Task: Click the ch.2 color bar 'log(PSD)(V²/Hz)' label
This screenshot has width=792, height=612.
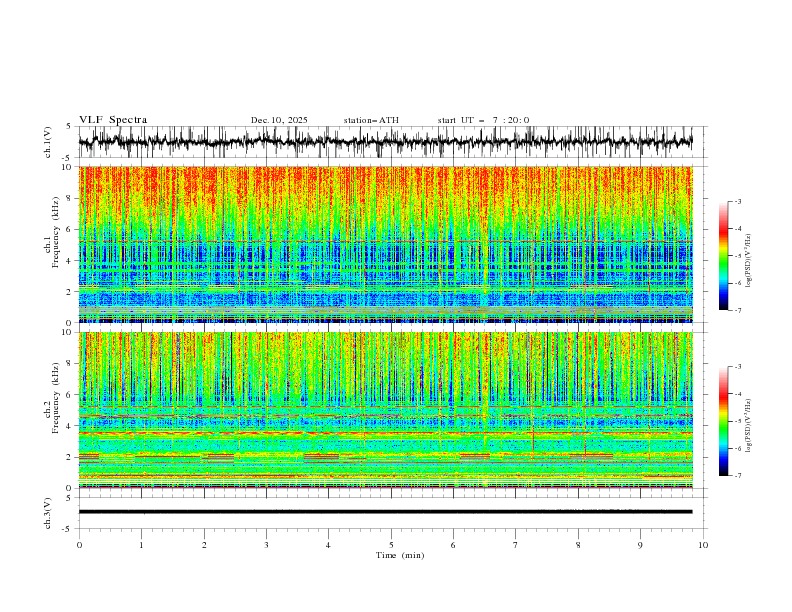Action: click(749, 426)
